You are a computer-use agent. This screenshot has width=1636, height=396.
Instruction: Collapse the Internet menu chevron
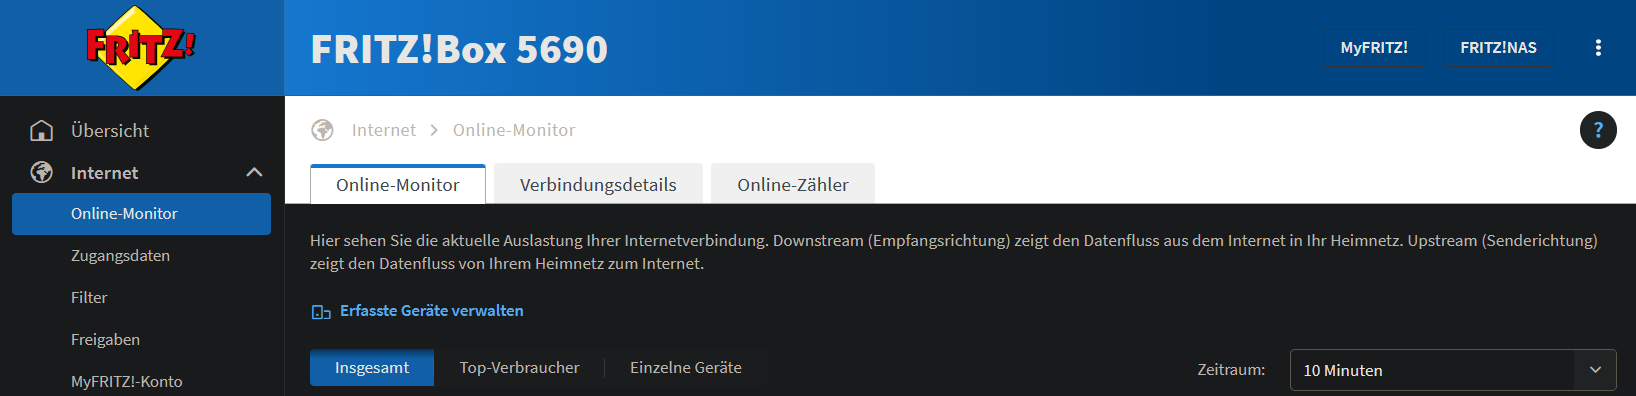coord(254,173)
